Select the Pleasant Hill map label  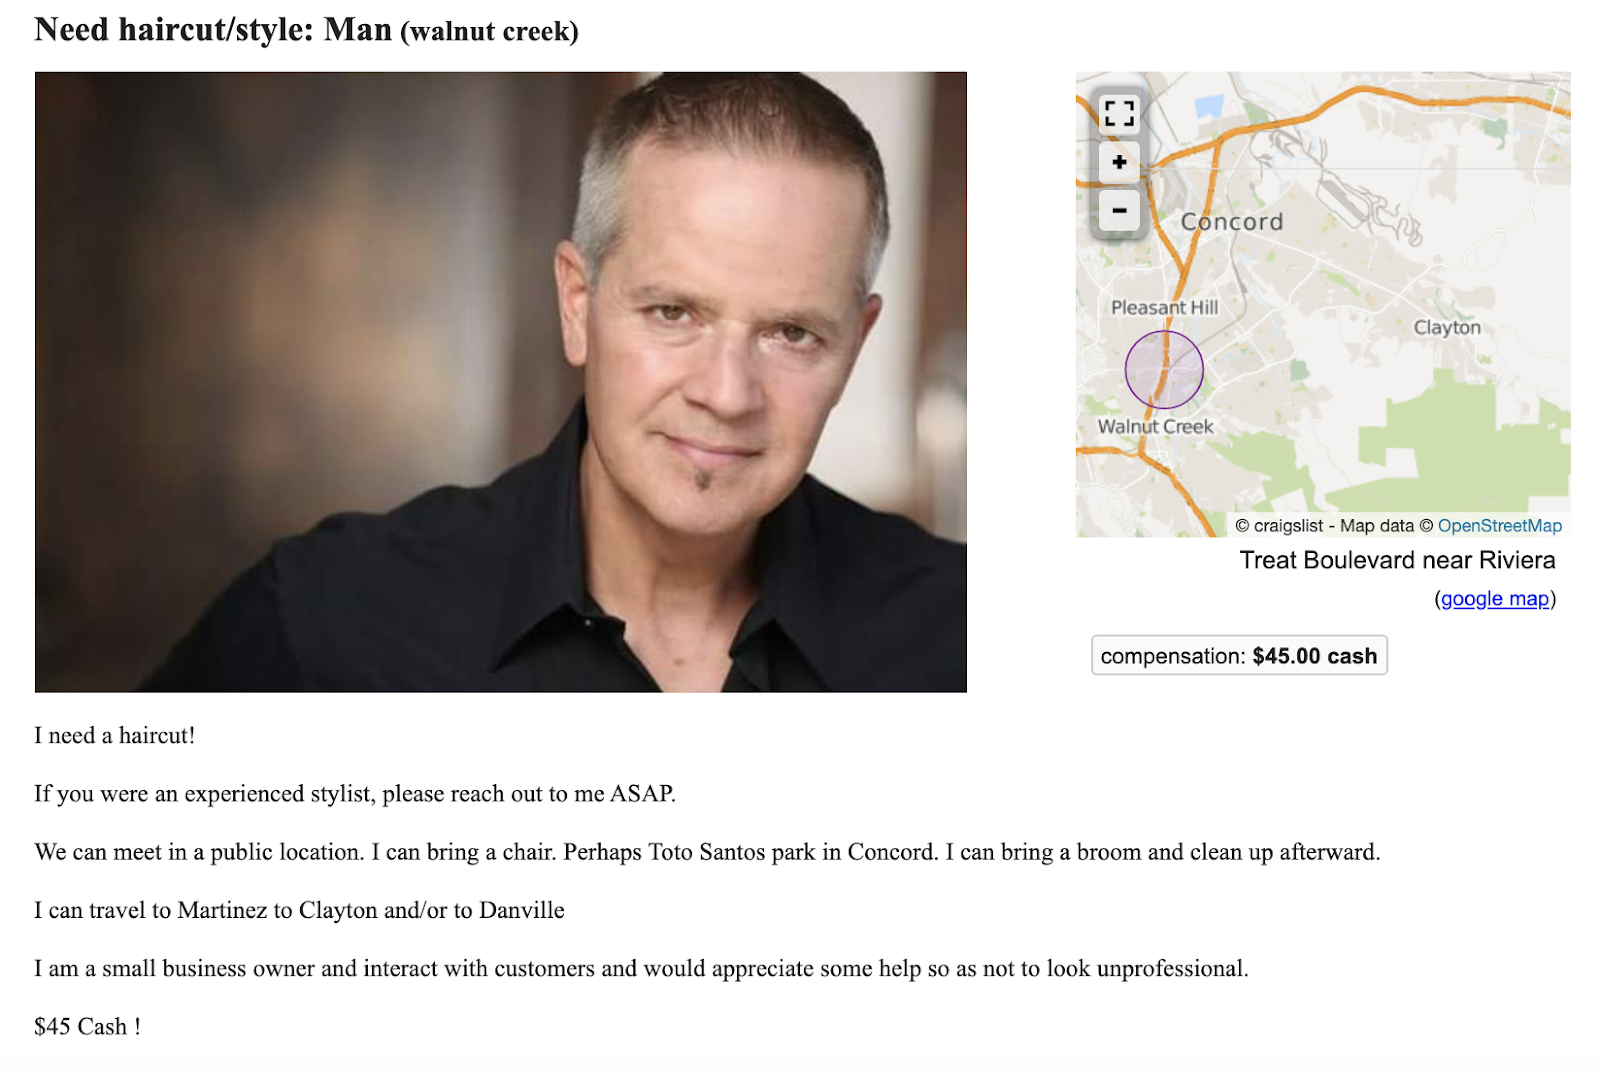1164,308
